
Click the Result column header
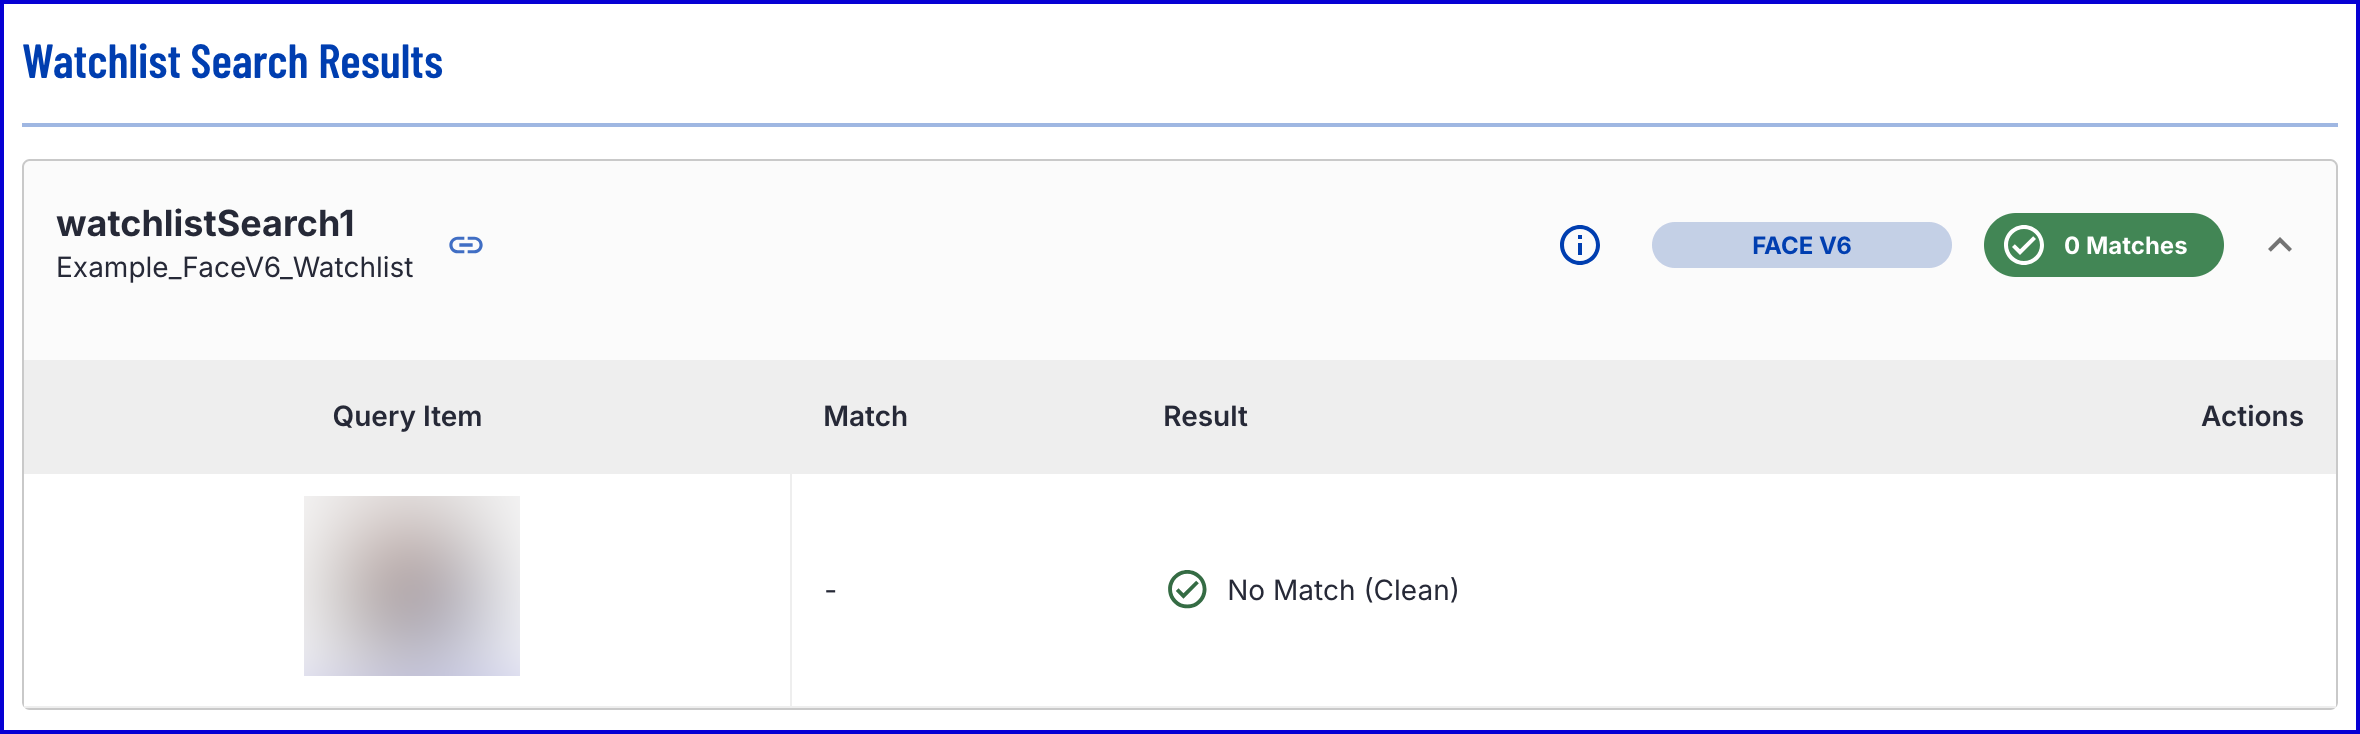pyautogui.click(x=1205, y=416)
